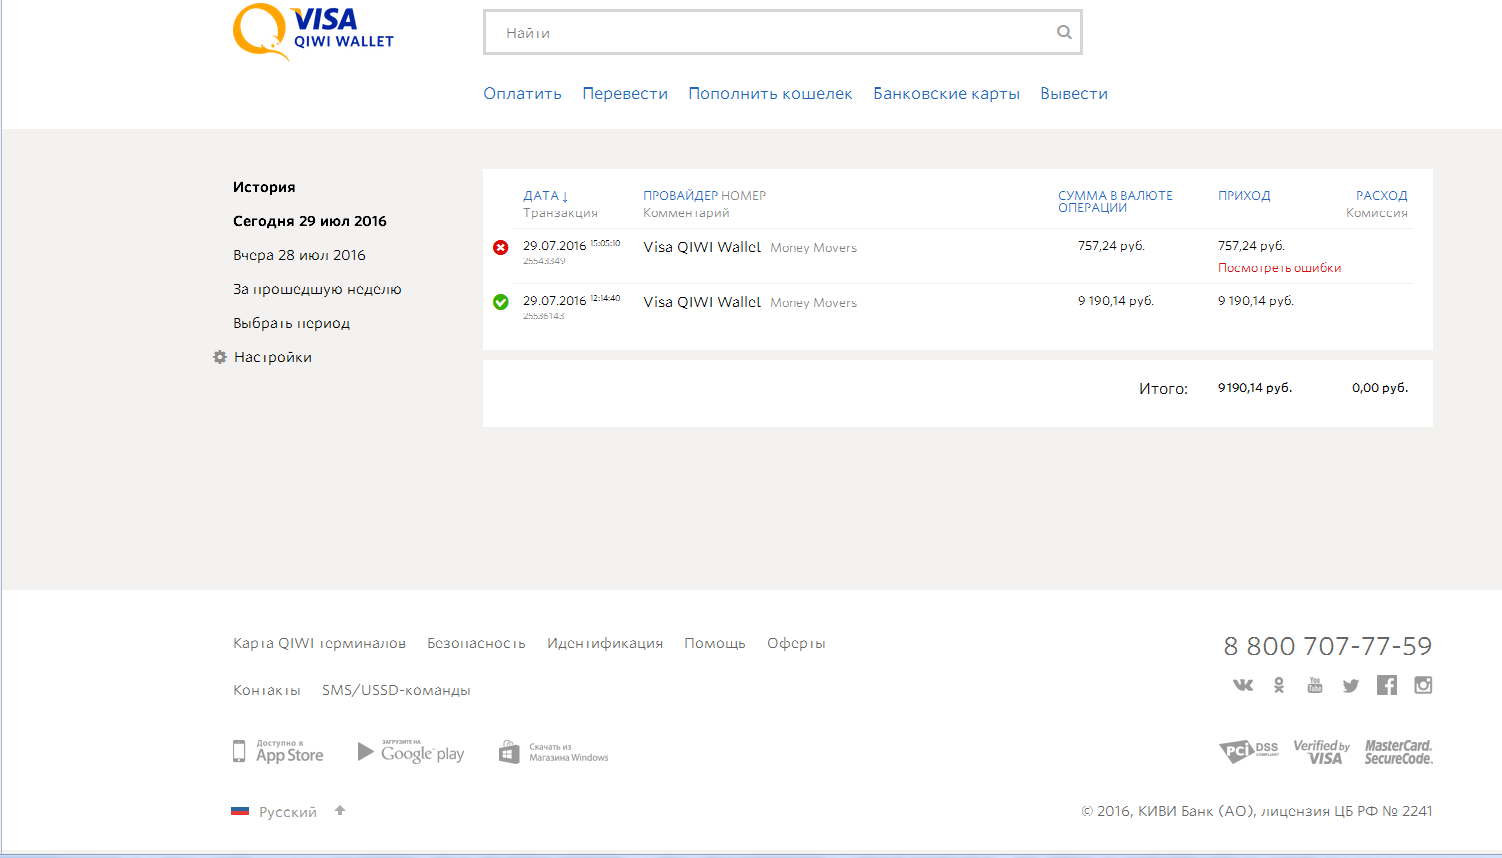Click the App Store download badge
The height and width of the screenshot is (858, 1502).
[279, 752]
